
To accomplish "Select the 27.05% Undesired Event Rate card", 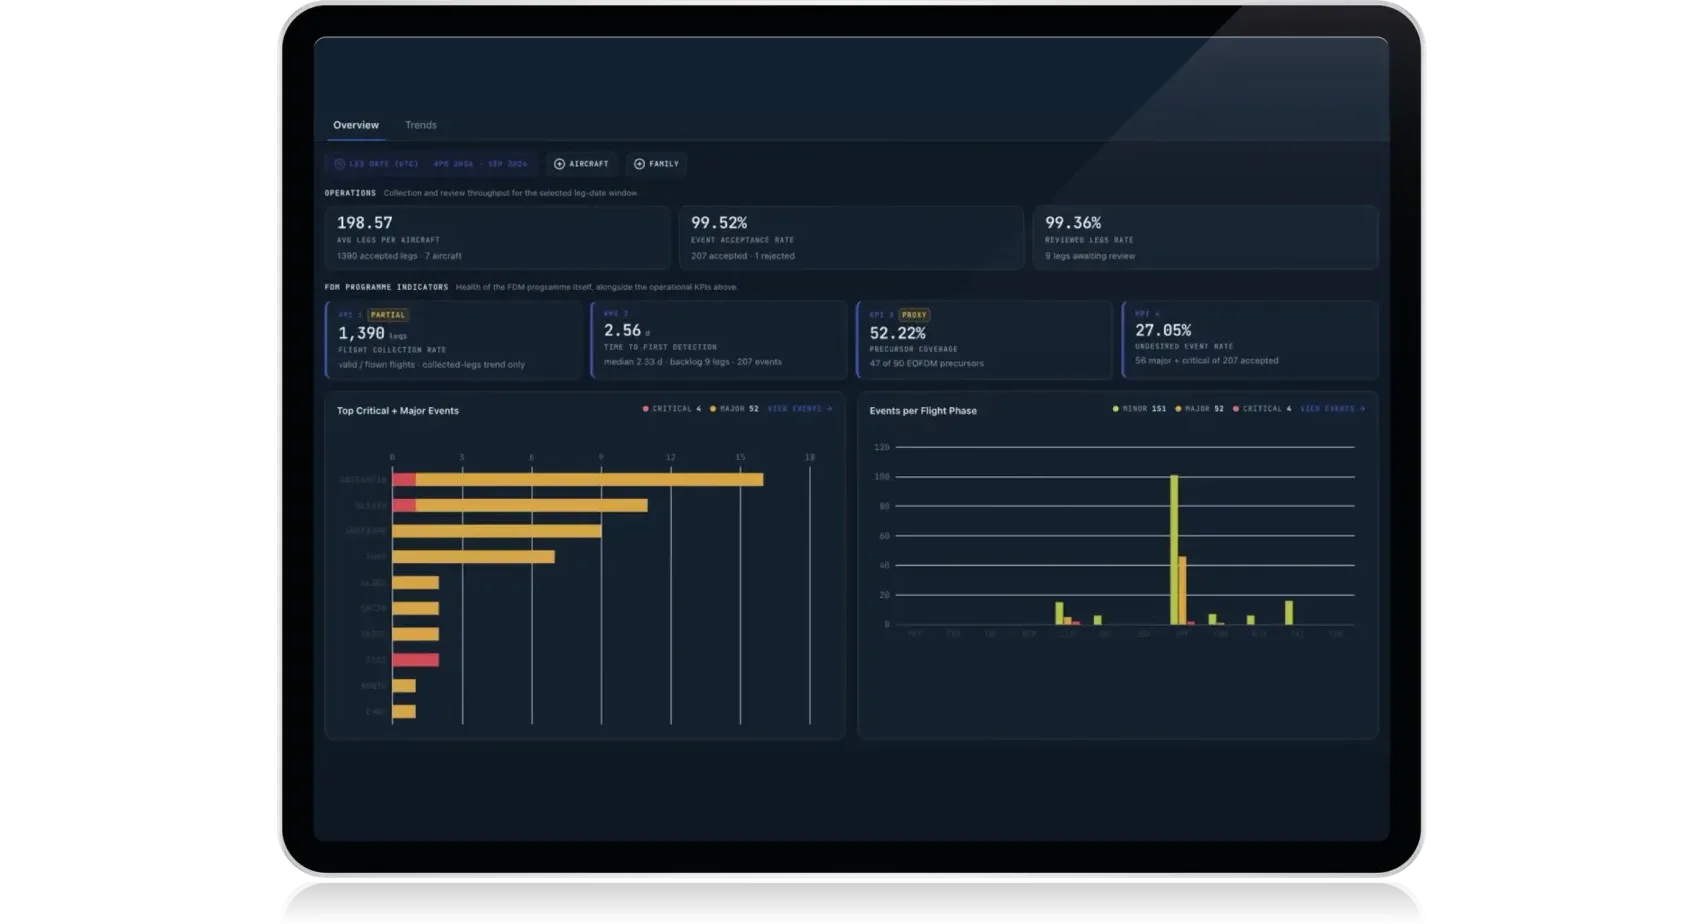I will point(1250,340).
